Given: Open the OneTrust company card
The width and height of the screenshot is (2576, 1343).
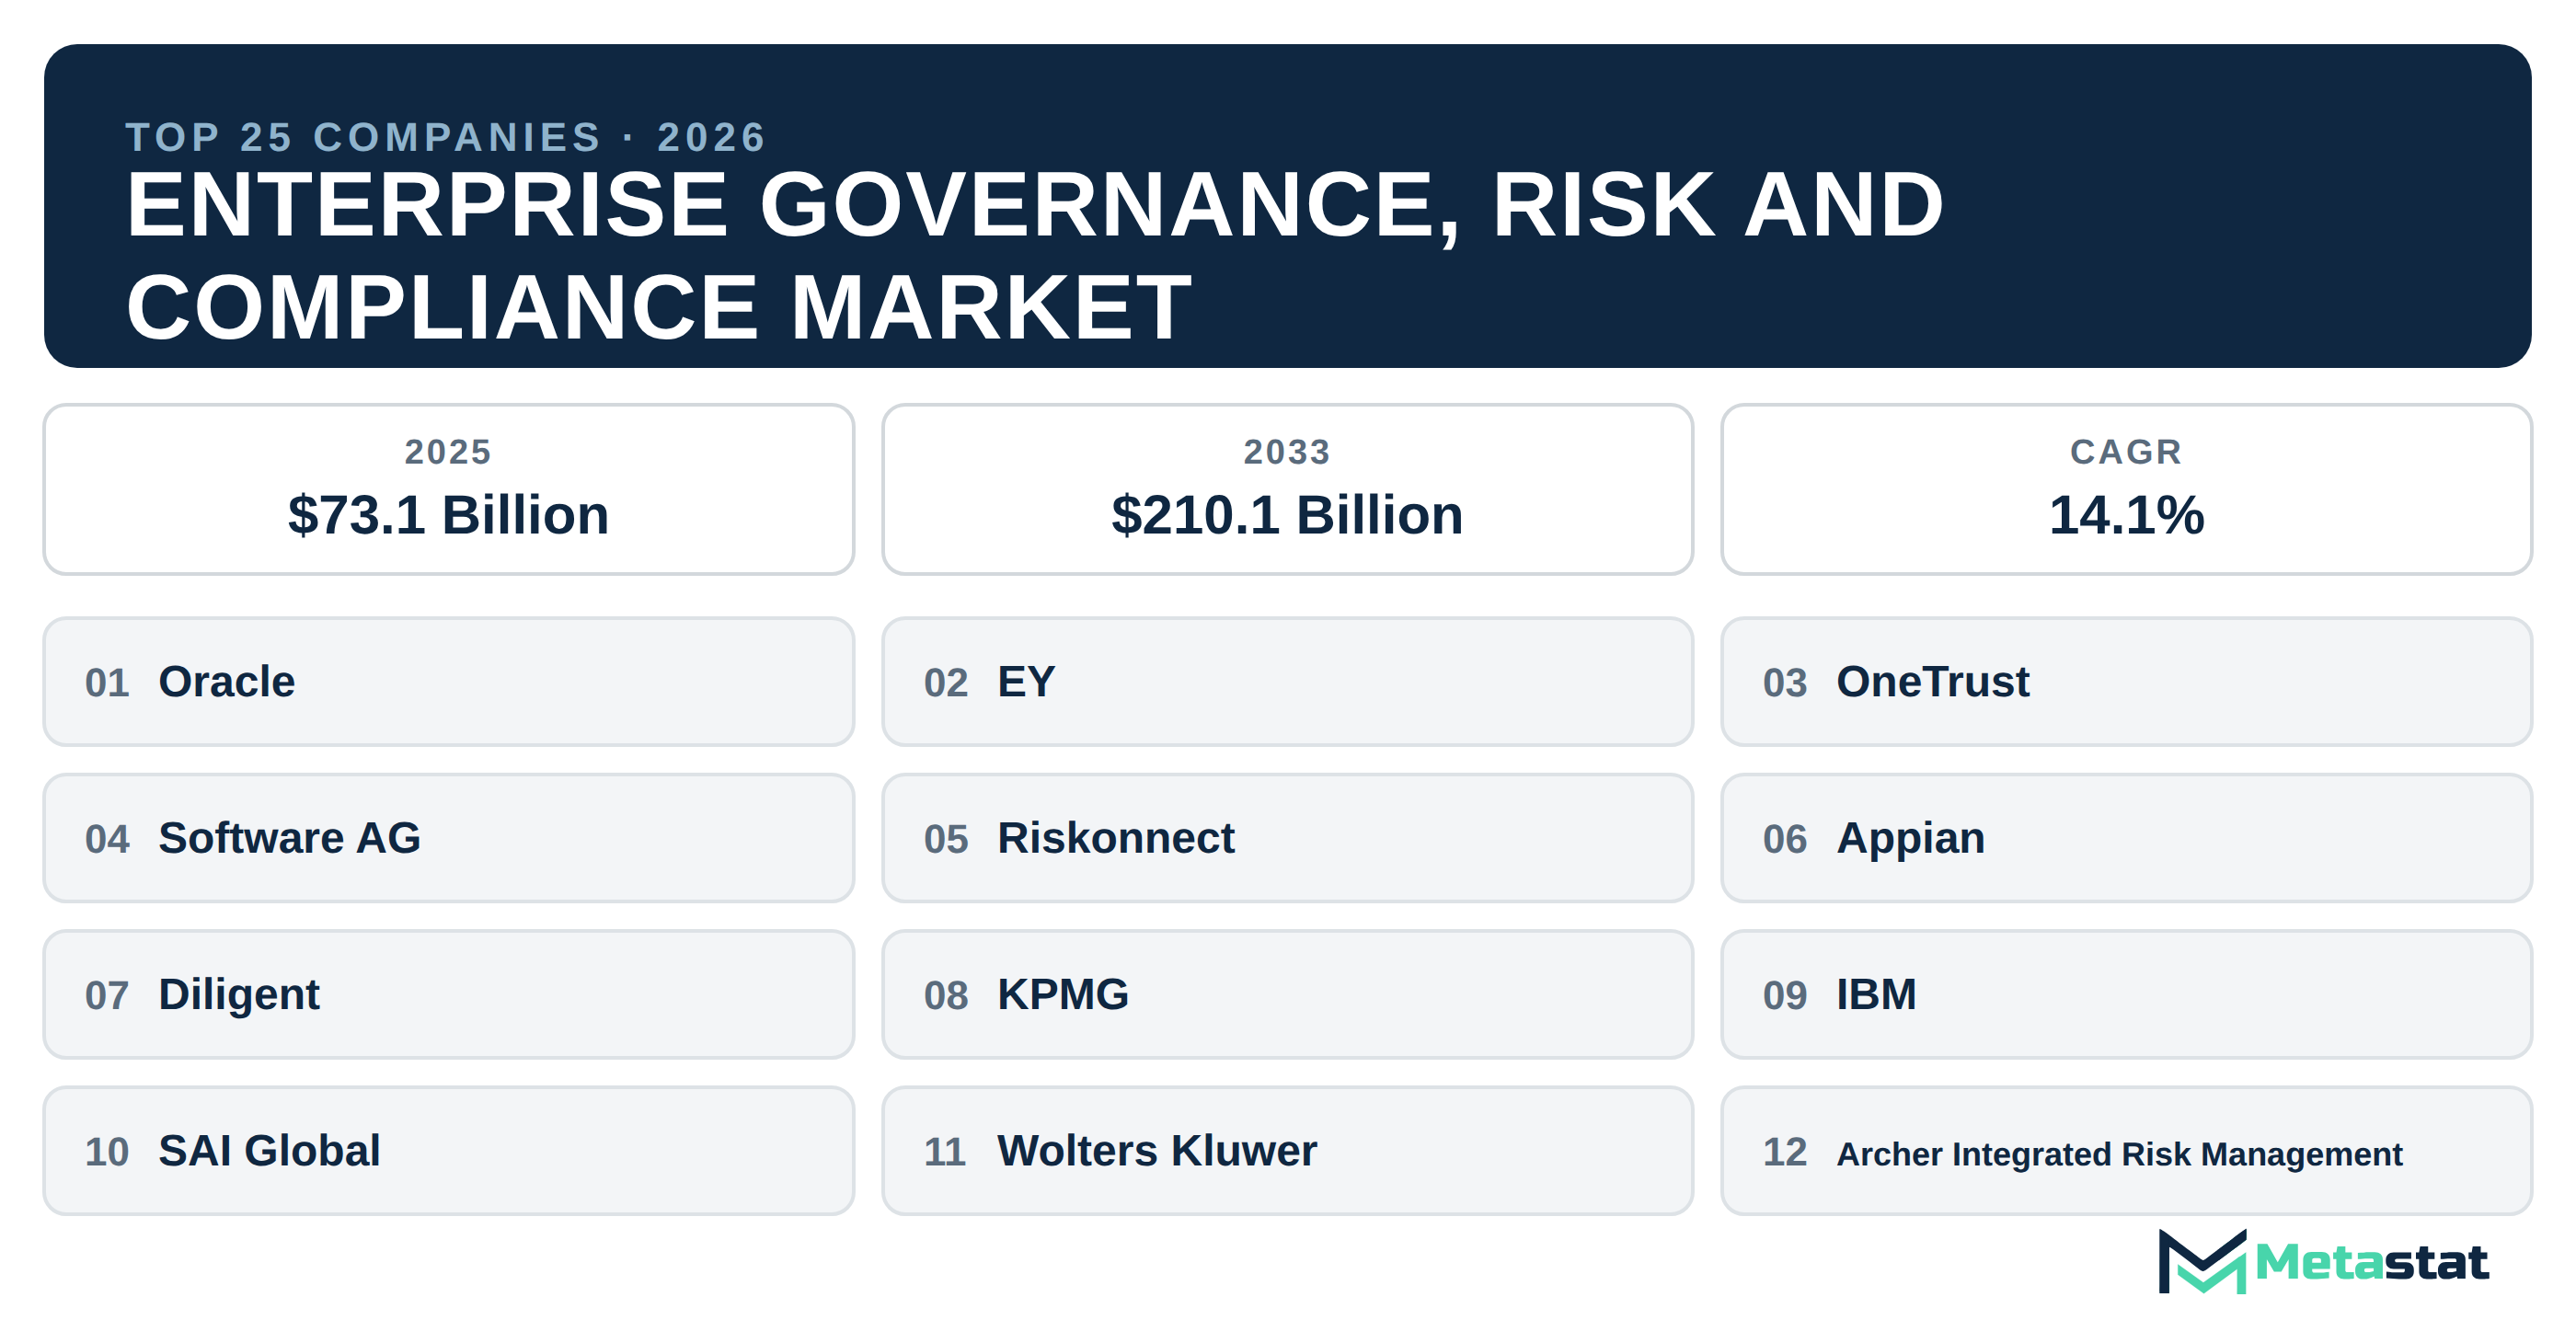Looking at the screenshot, I should coord(2126,681).
